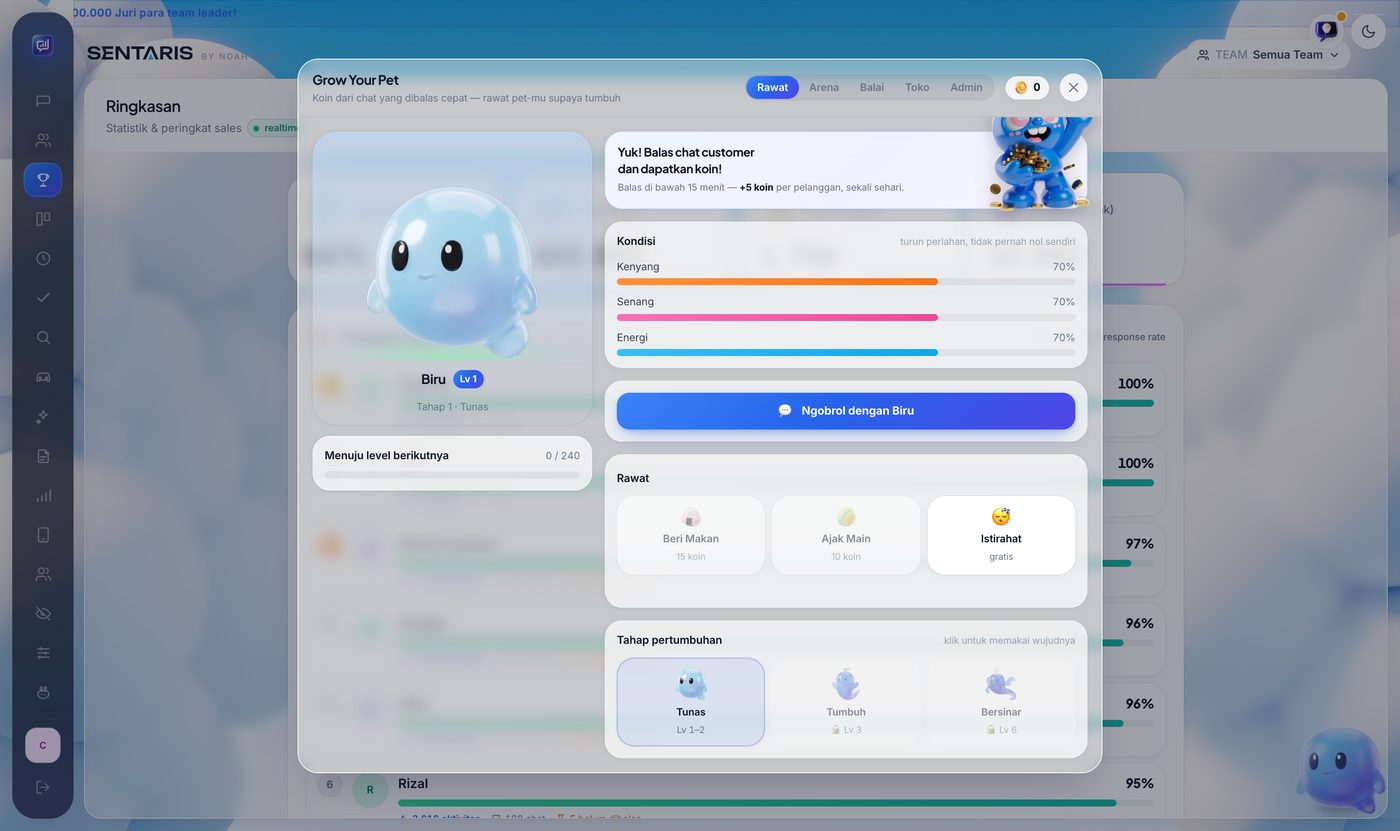
Task: Click the coin balance counter
Action: pyautogui.click(x=1027, y=87)
